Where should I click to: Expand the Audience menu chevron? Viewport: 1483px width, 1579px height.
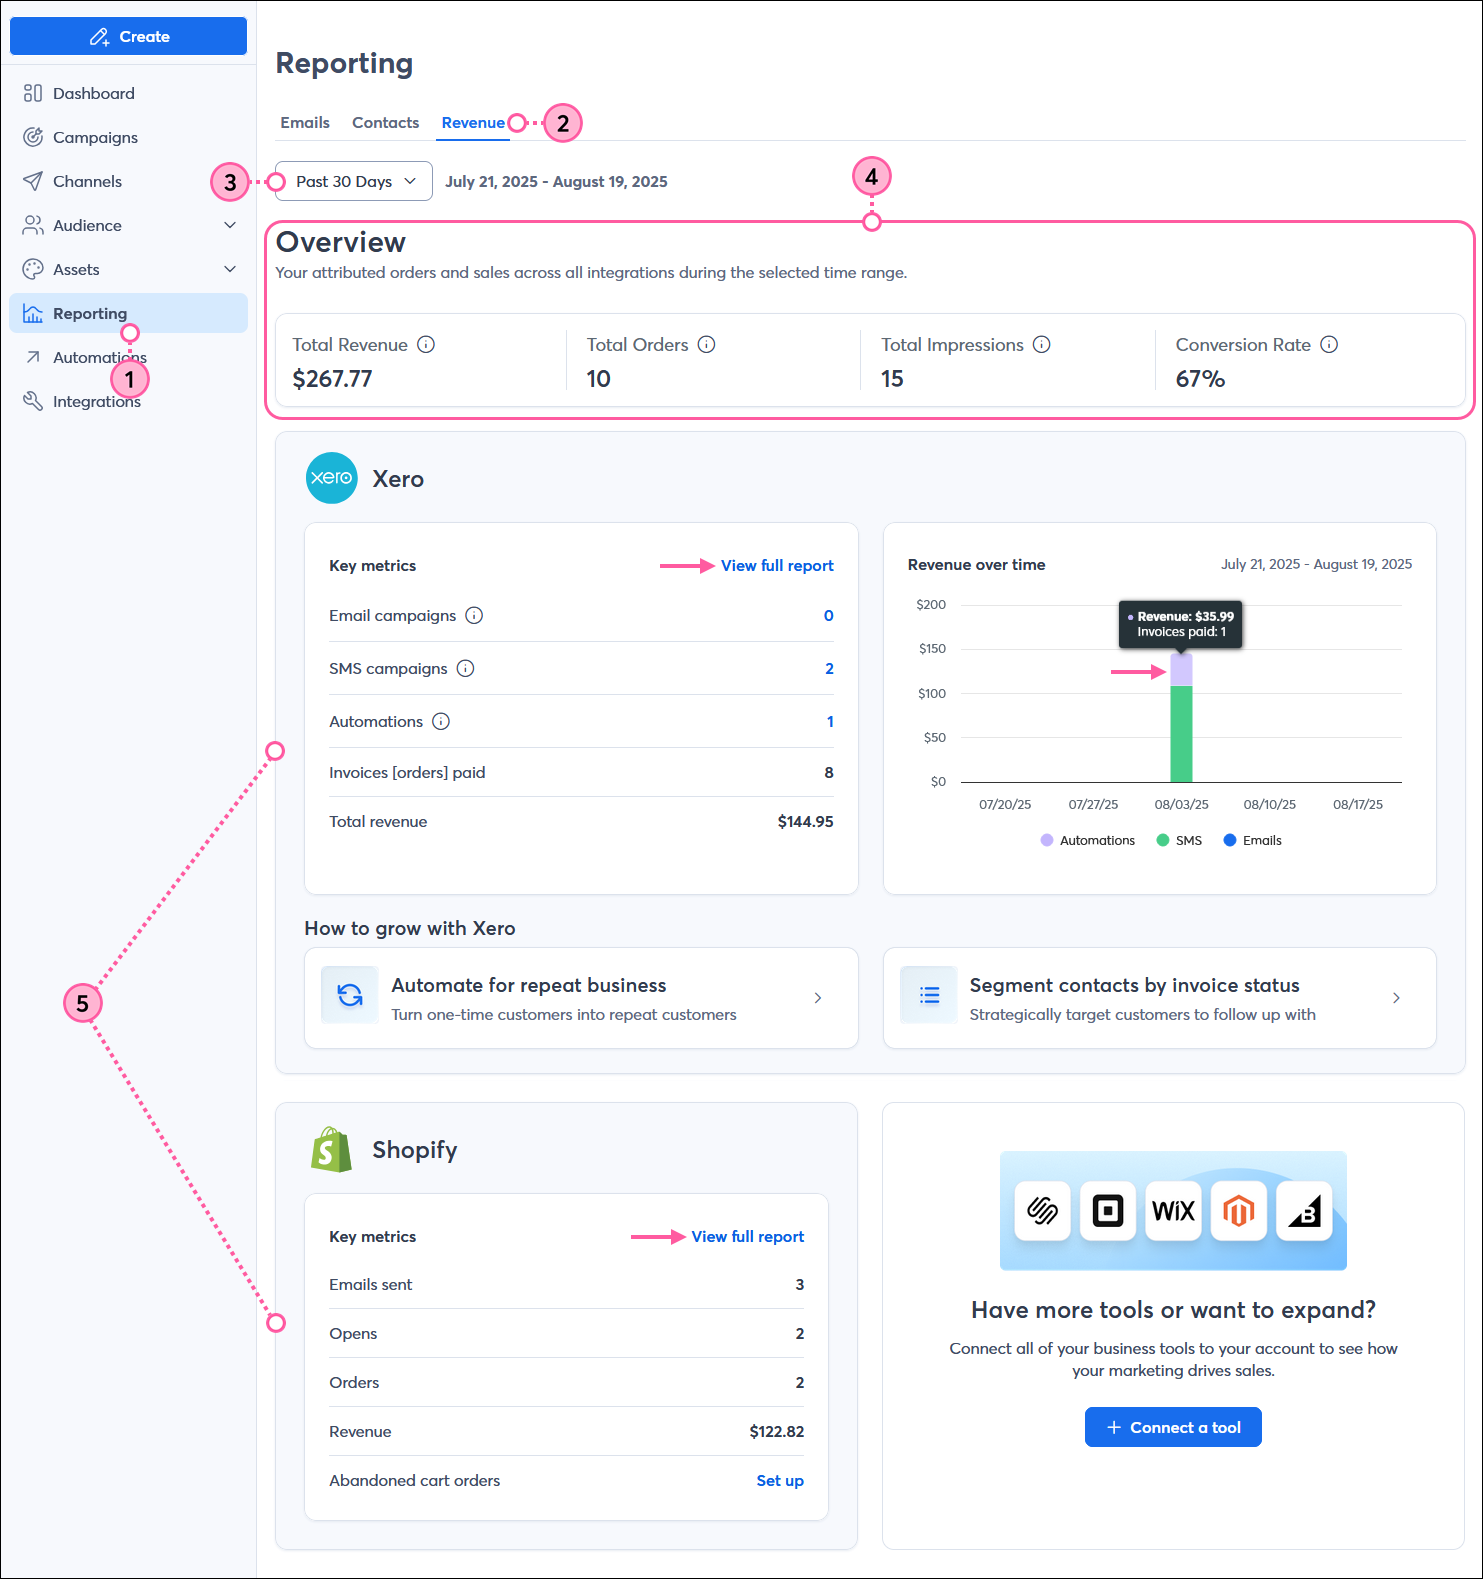[x=230, y=225]
